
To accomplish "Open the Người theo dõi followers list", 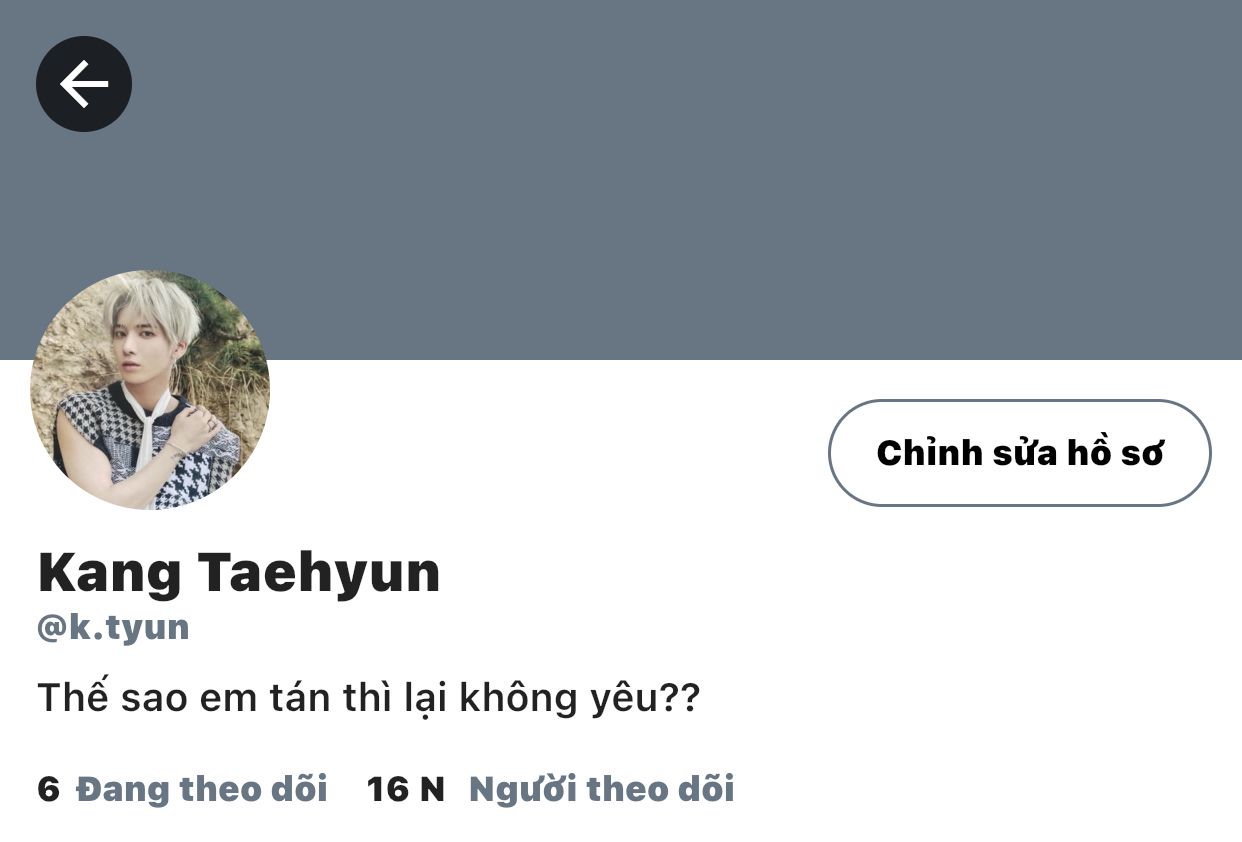I will [x=602, y=789].
